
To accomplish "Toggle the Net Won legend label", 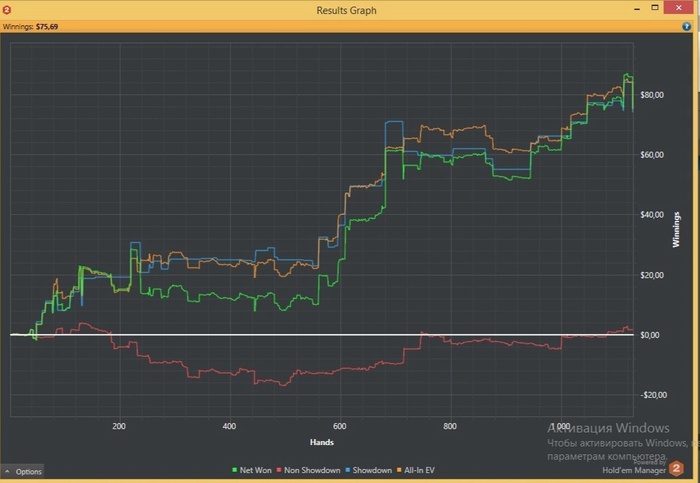I will coord(255,470).
